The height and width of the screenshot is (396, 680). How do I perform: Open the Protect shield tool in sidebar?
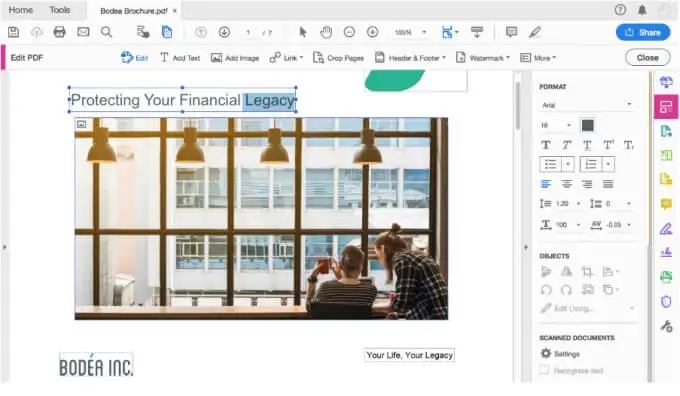pos(666,301)
